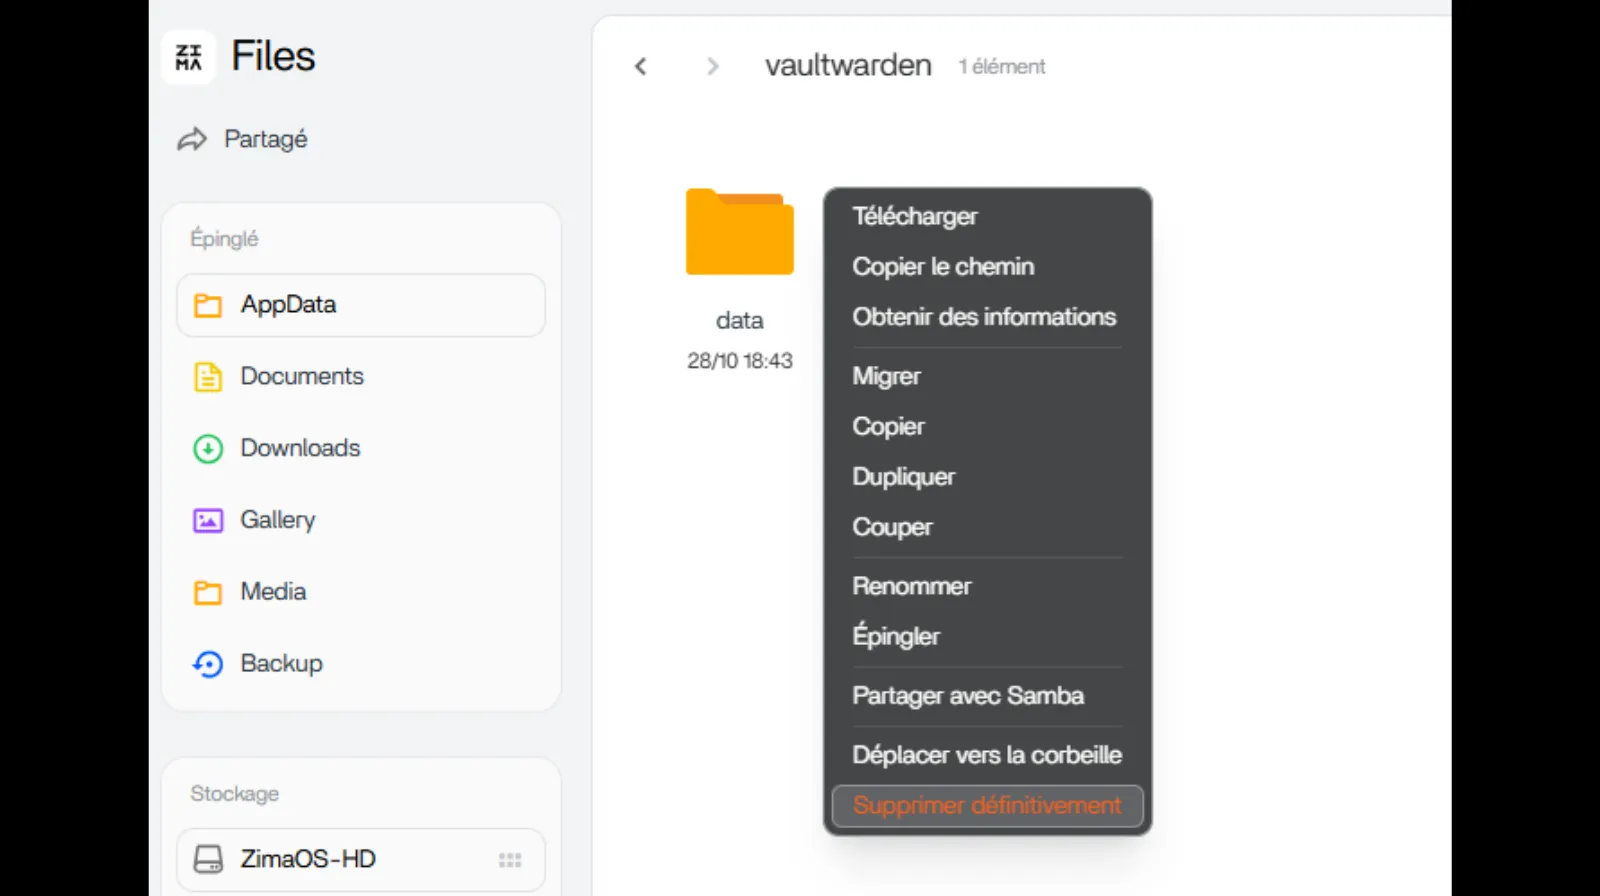Click Partager avec Samba option
This screenshot has width=1600, height=896.
tap(967, 696)
